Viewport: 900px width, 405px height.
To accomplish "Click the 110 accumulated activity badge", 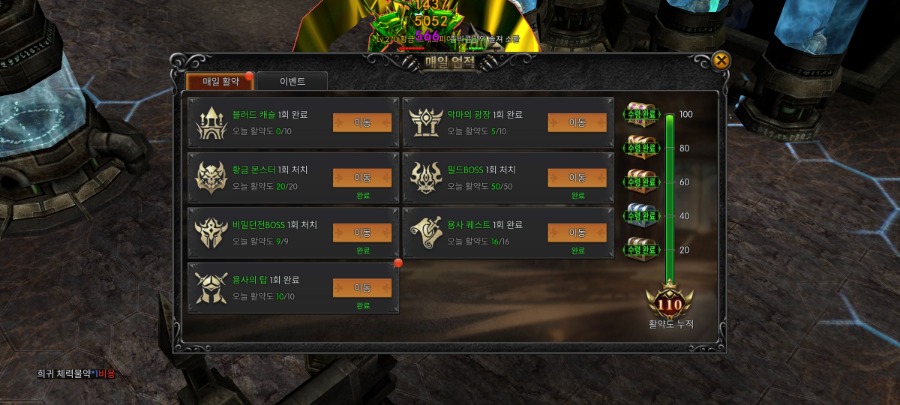I will [669, 302].
